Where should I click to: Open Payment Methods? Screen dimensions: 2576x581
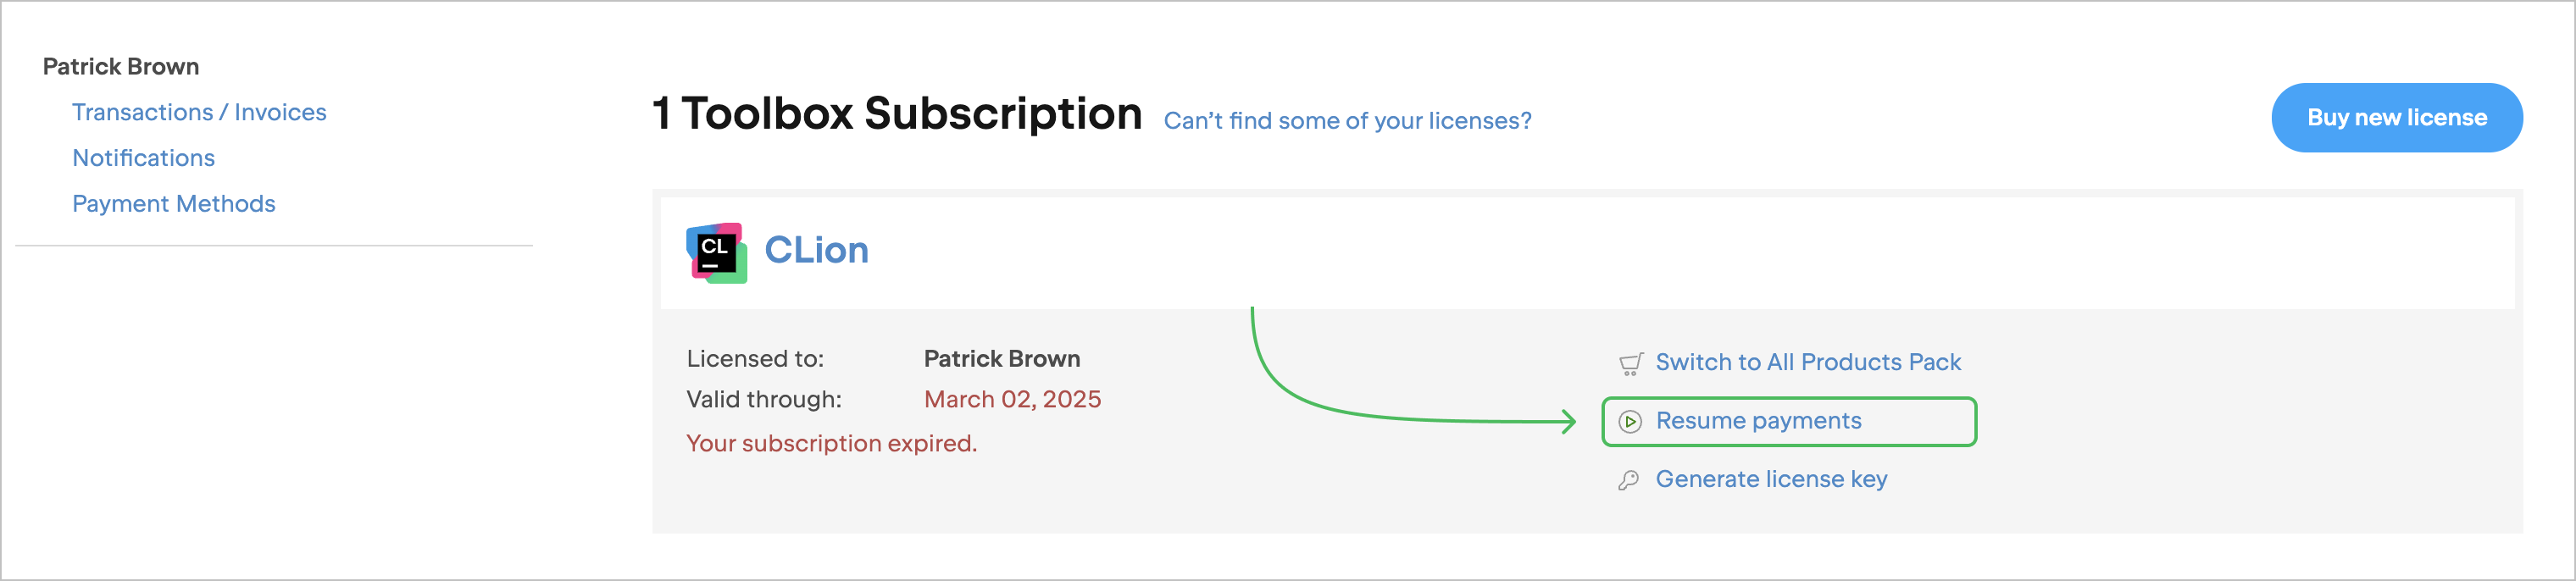[174, 203]
